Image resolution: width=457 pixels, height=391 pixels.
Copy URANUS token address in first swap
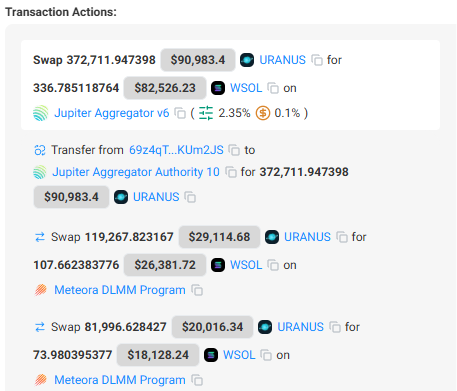point(317,60)
